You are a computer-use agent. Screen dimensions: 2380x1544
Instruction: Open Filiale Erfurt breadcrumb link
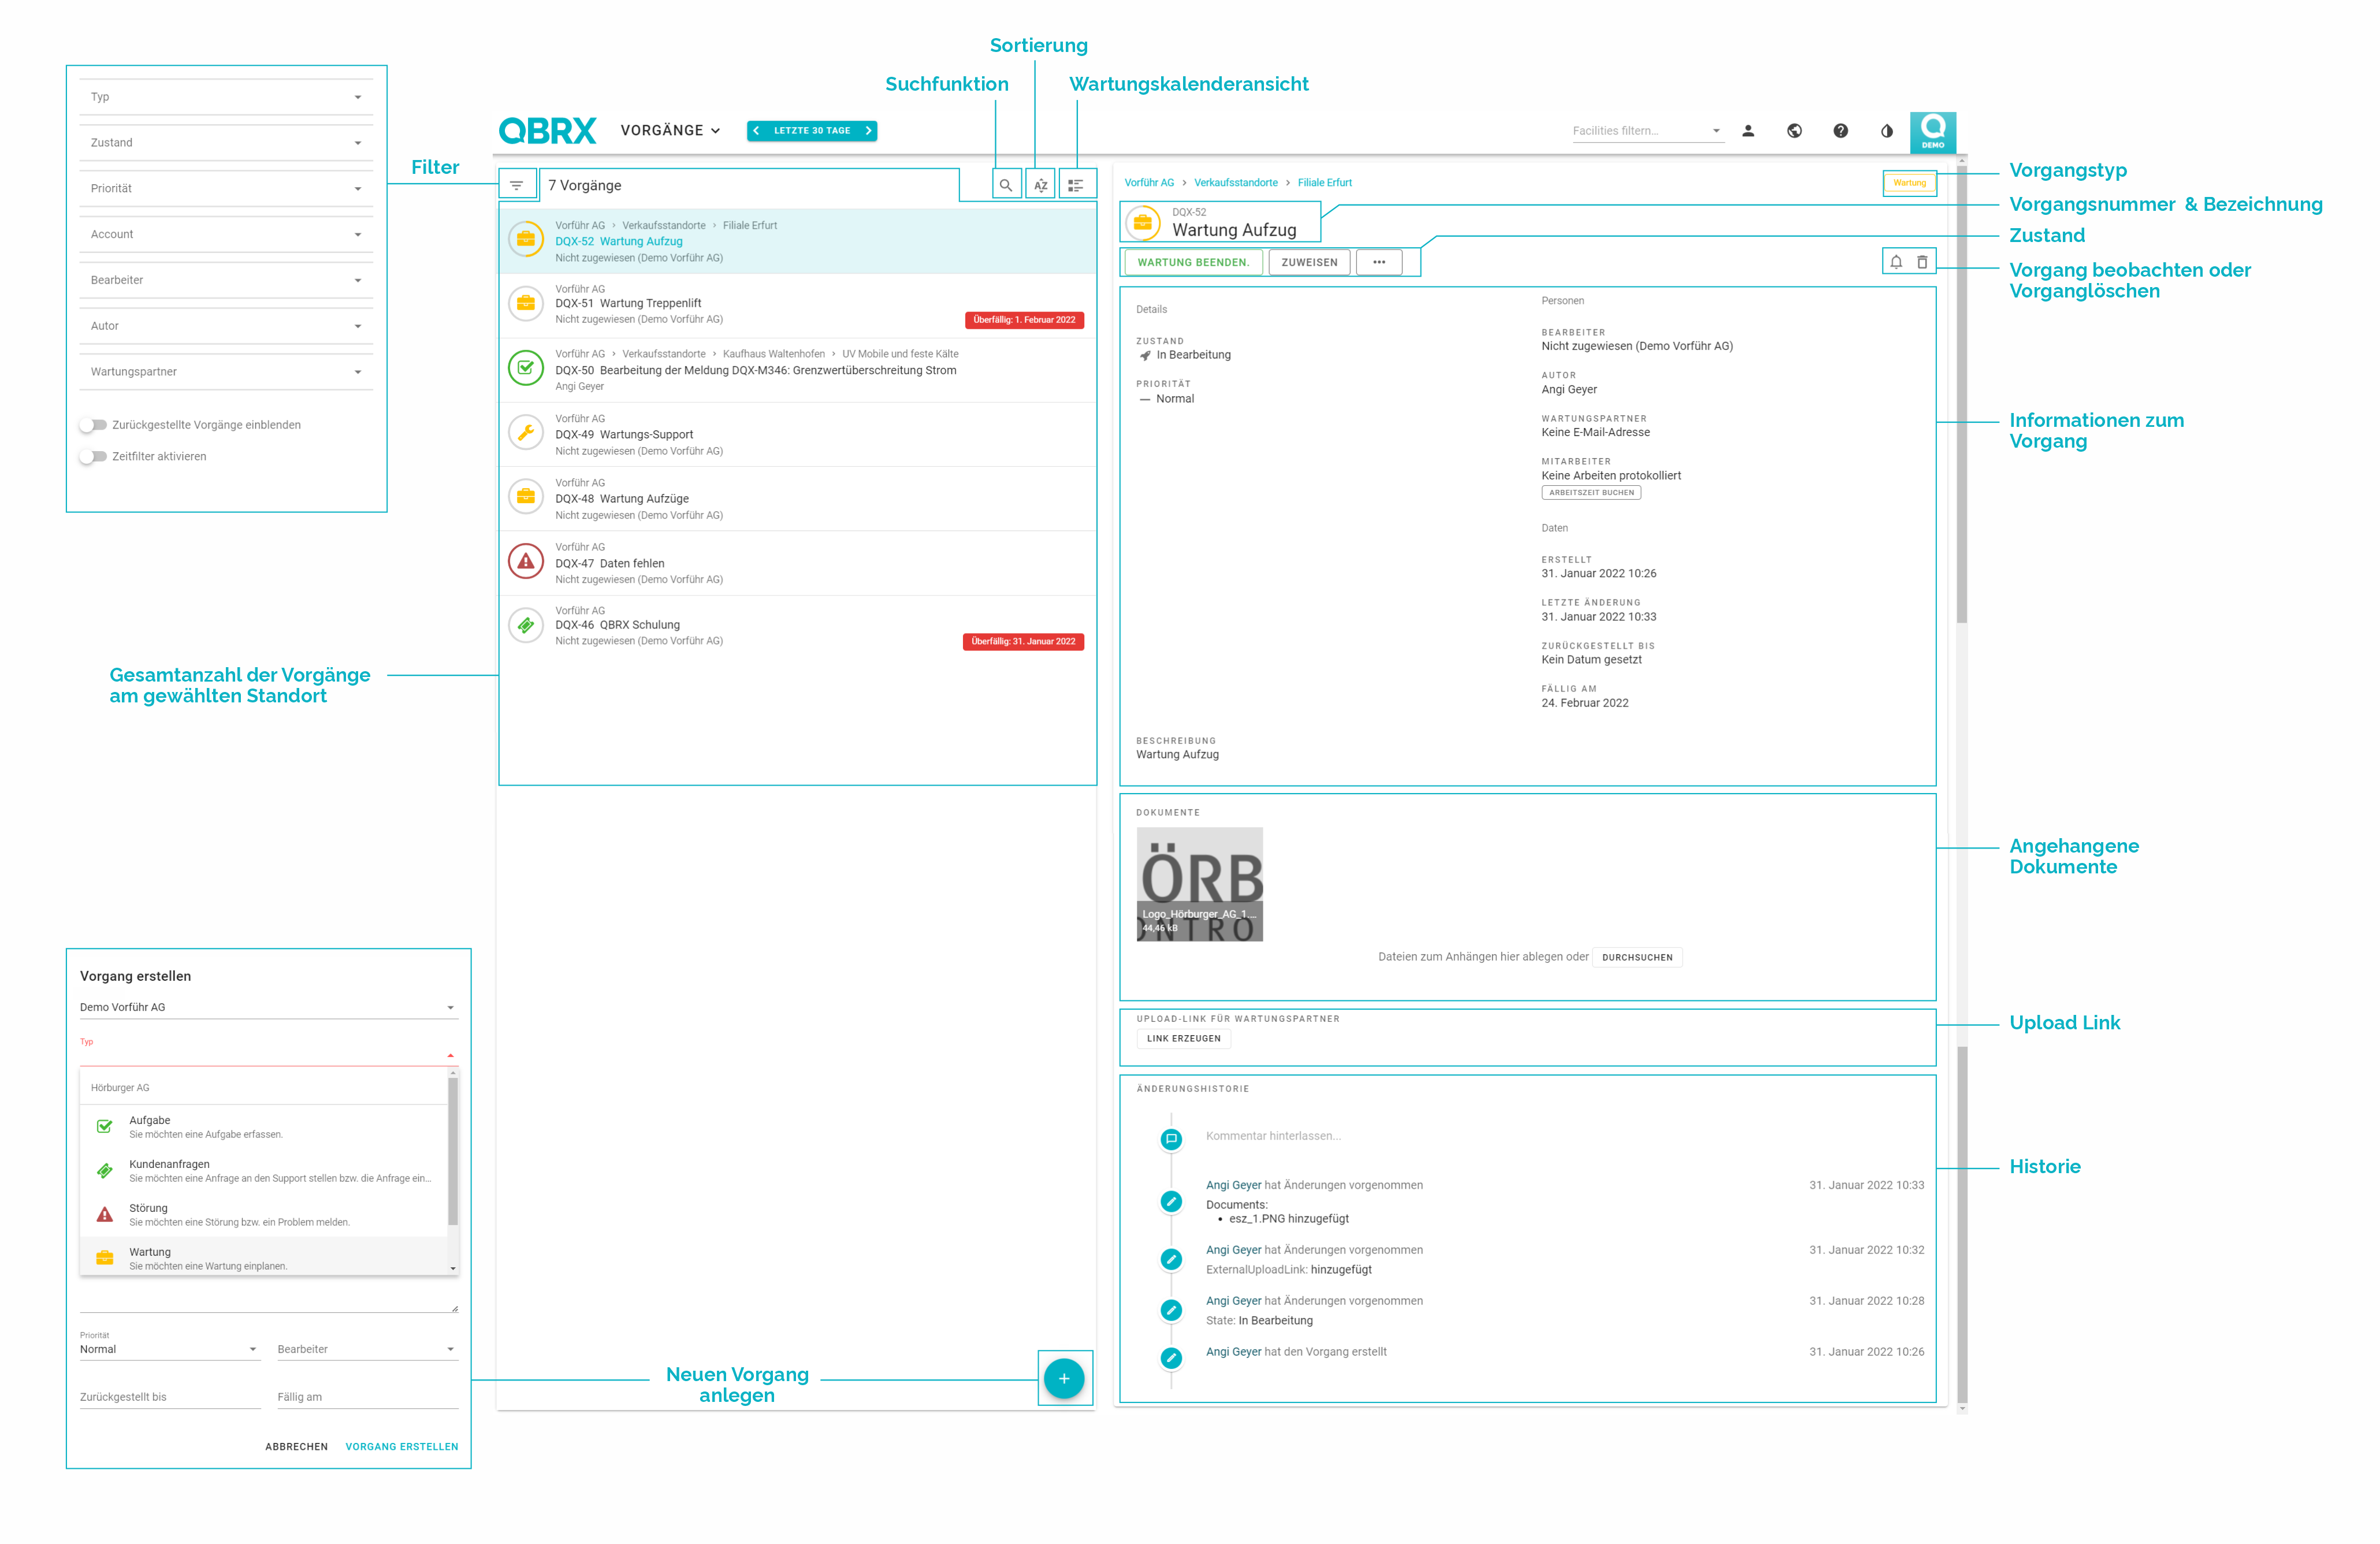coord(1325,183)
